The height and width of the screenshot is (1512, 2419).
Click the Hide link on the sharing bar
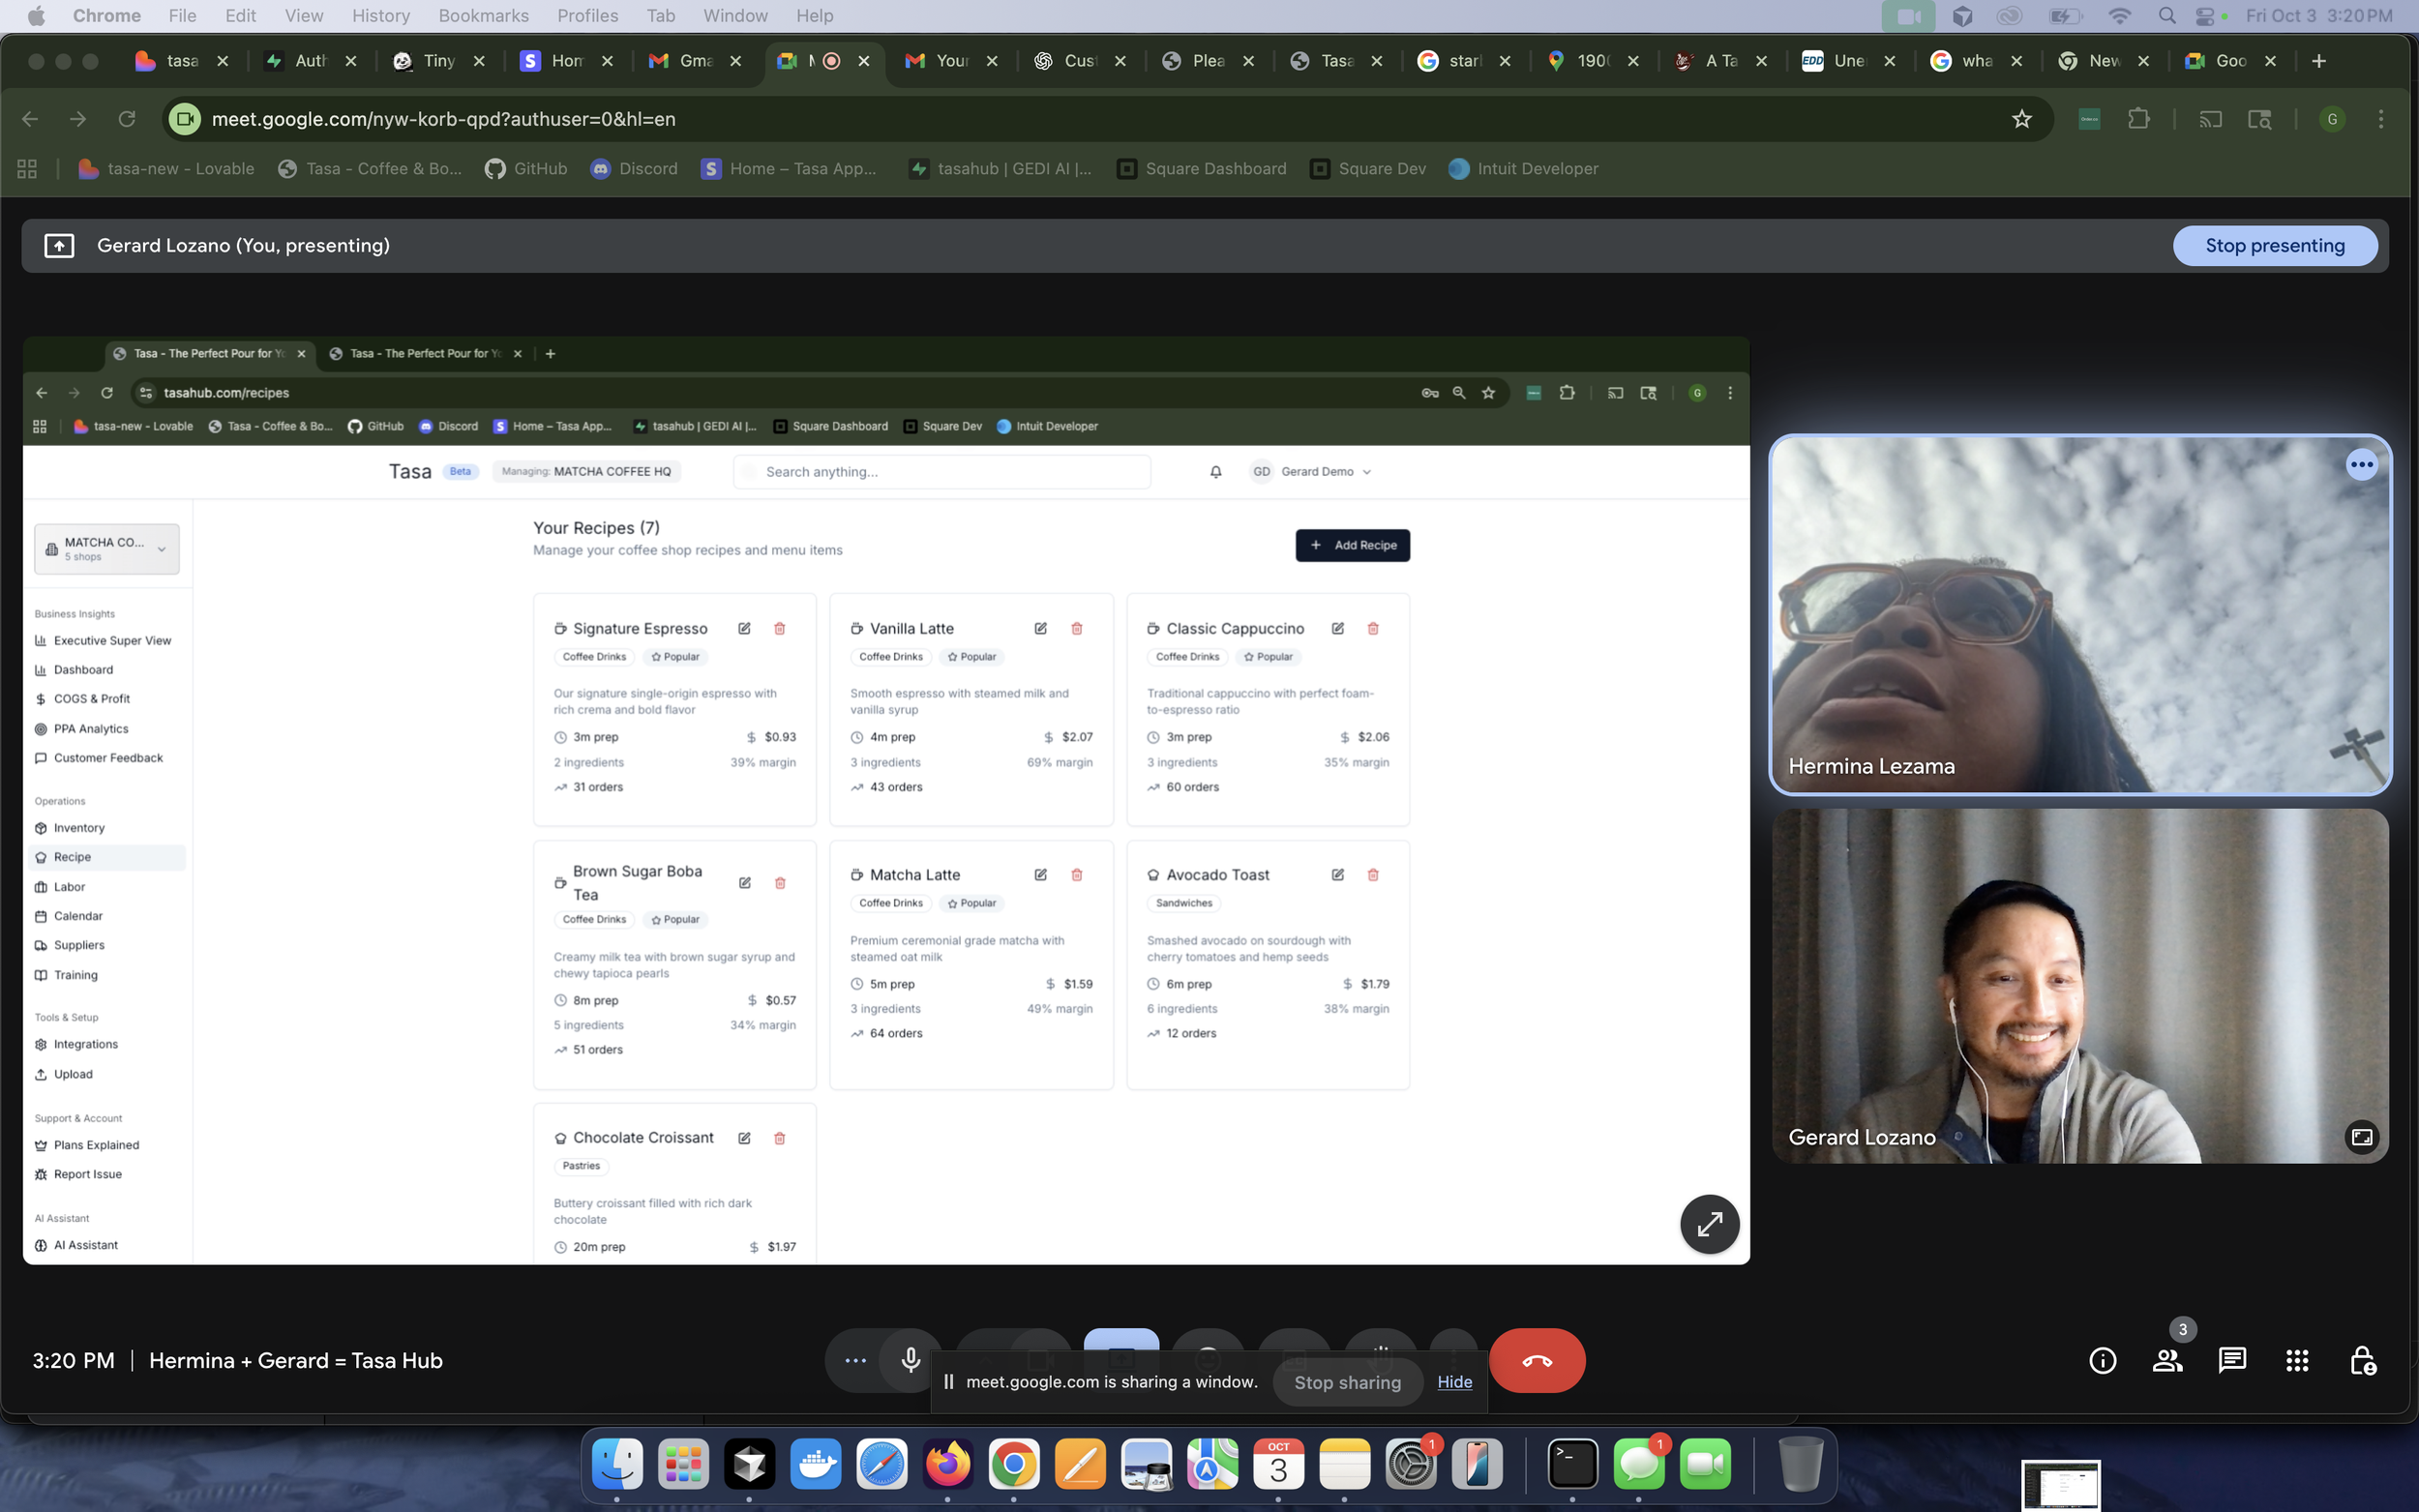click(x=1454, y=1382)
